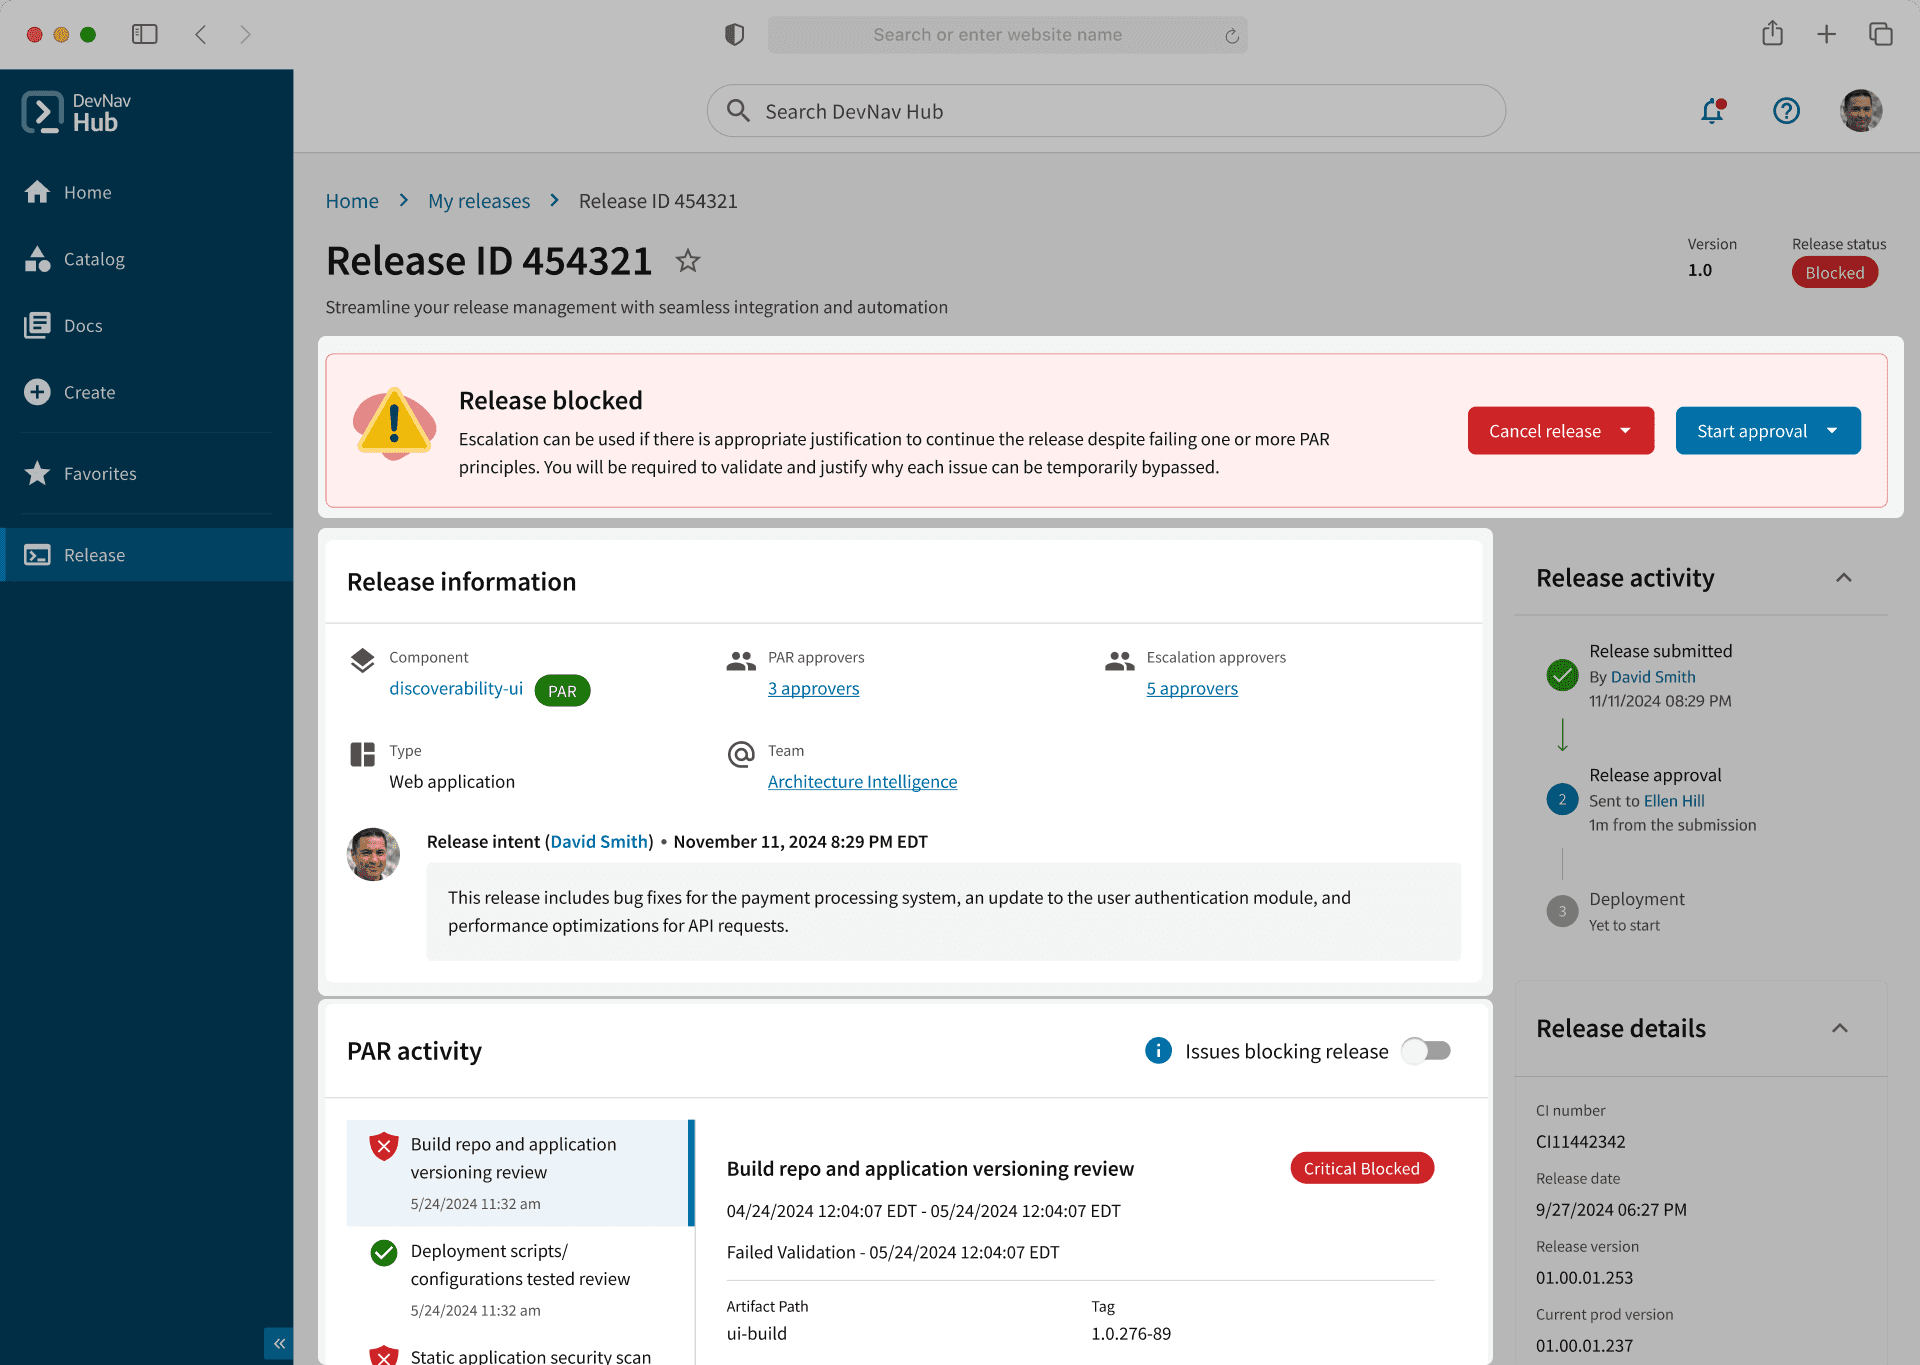Collapse sidebar with double chevron icon
The width and height of the screenshot is (1920, 1365).
[x=279, y=1343]
